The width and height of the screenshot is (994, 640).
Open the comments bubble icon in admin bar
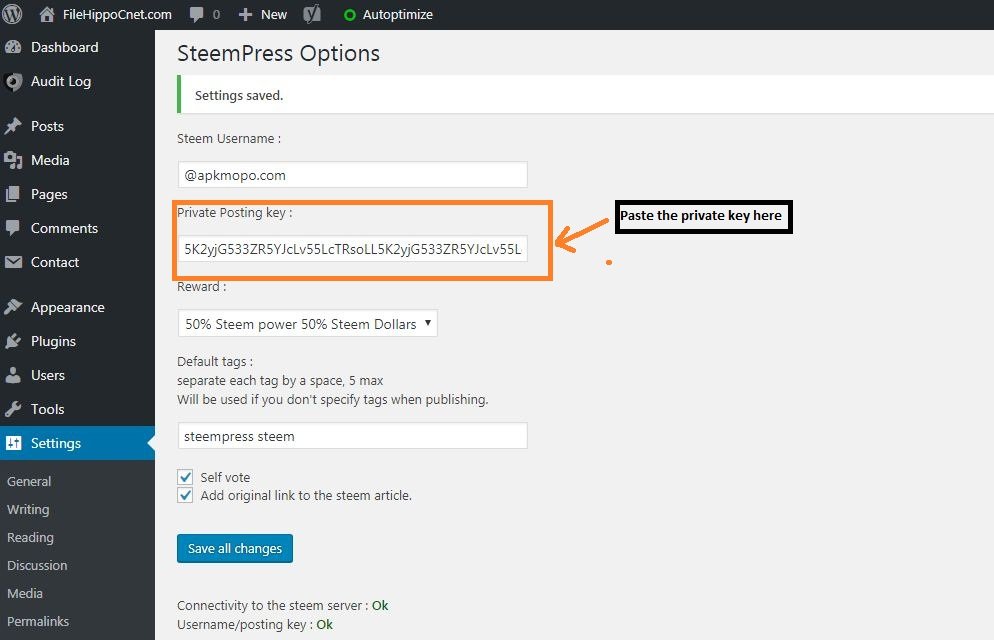(197, 14)
